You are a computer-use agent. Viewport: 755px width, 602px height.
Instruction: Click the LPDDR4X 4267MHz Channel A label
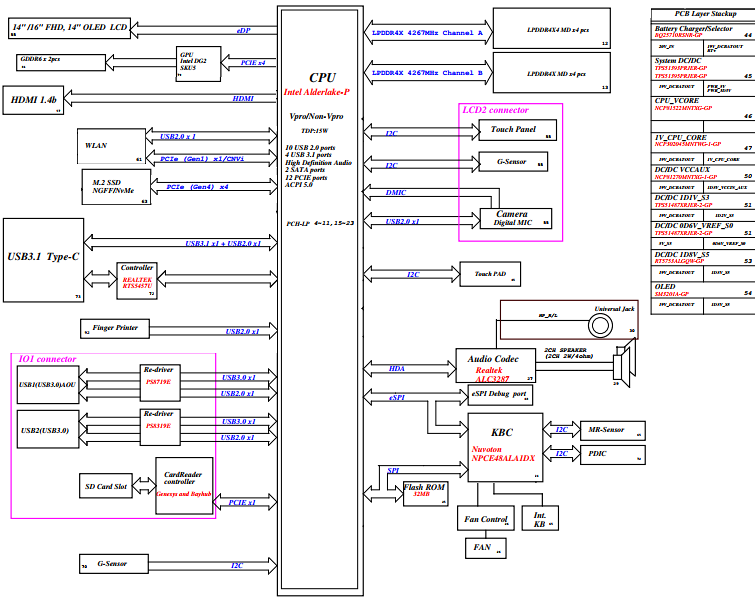click(x=427, y=33)
